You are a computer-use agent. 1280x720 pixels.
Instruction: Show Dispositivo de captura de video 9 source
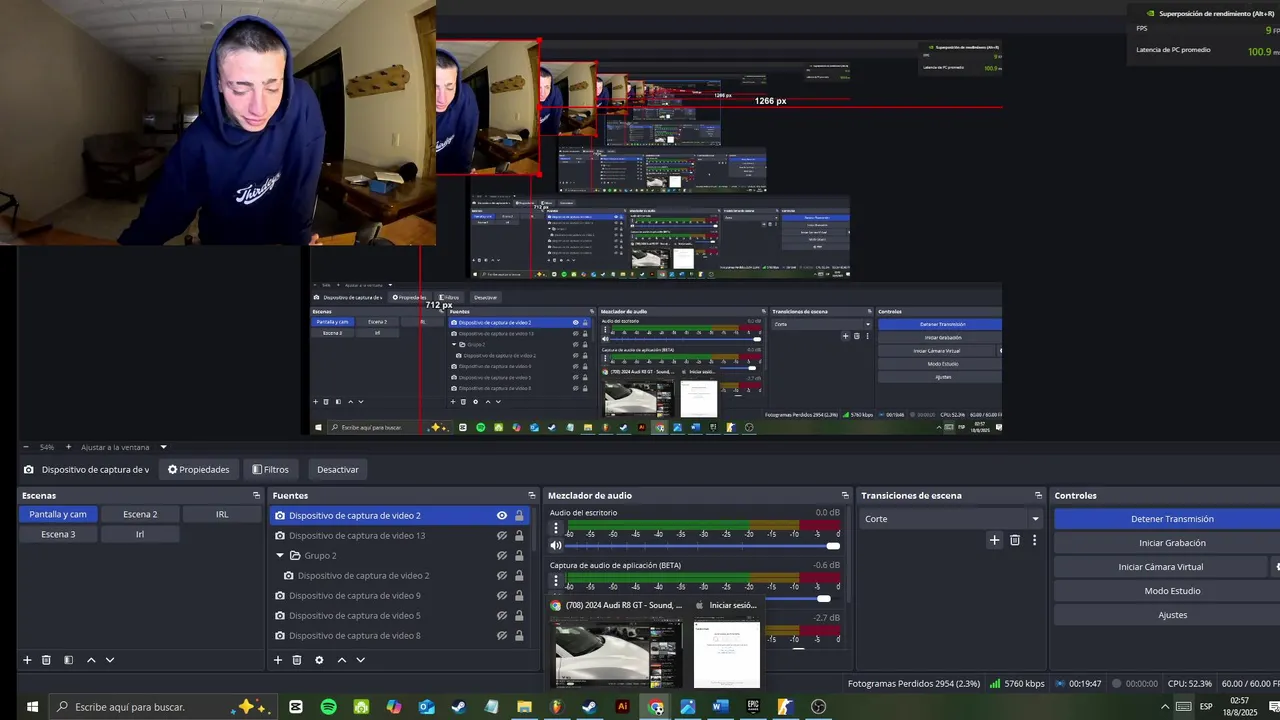pyautogui.click(x=502, y=596)
